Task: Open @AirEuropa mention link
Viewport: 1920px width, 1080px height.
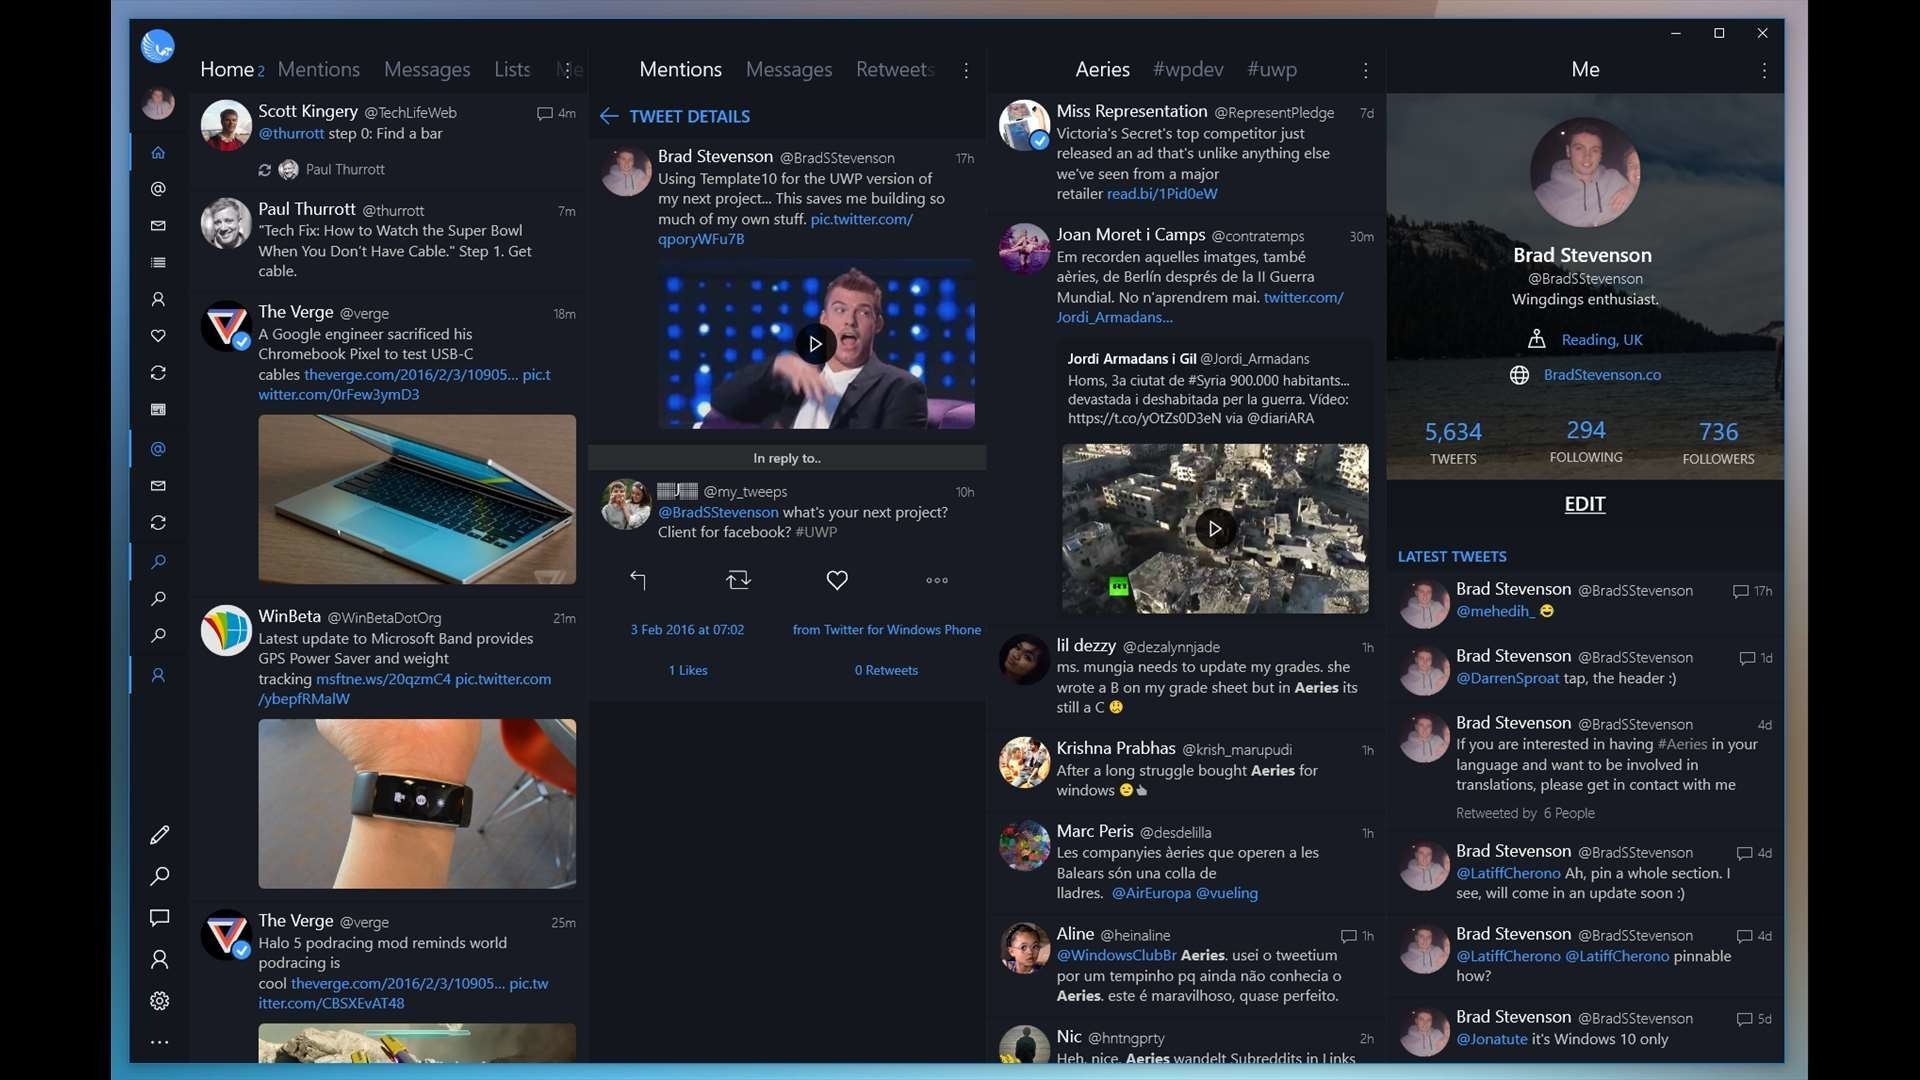Action: click(1151, 893)
